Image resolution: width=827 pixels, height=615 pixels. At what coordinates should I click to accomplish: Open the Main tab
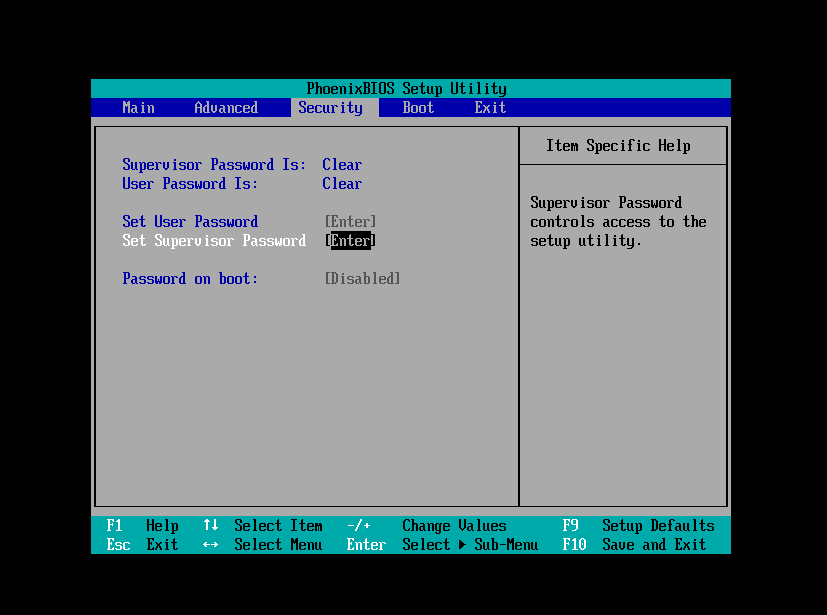[x=138, y=108]
